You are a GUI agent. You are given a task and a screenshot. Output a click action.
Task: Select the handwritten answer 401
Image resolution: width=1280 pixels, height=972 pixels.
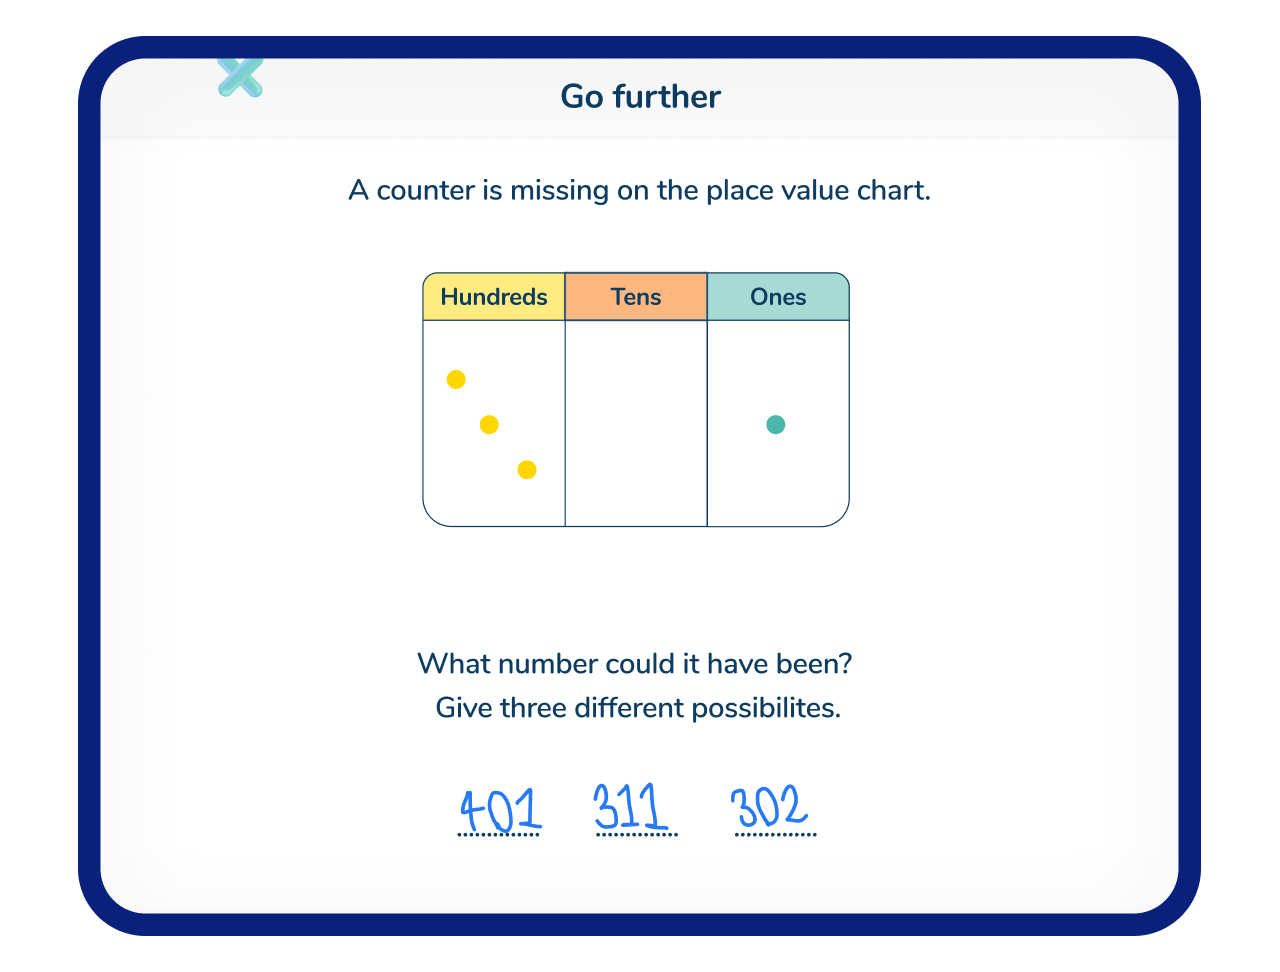coord(499,809)
